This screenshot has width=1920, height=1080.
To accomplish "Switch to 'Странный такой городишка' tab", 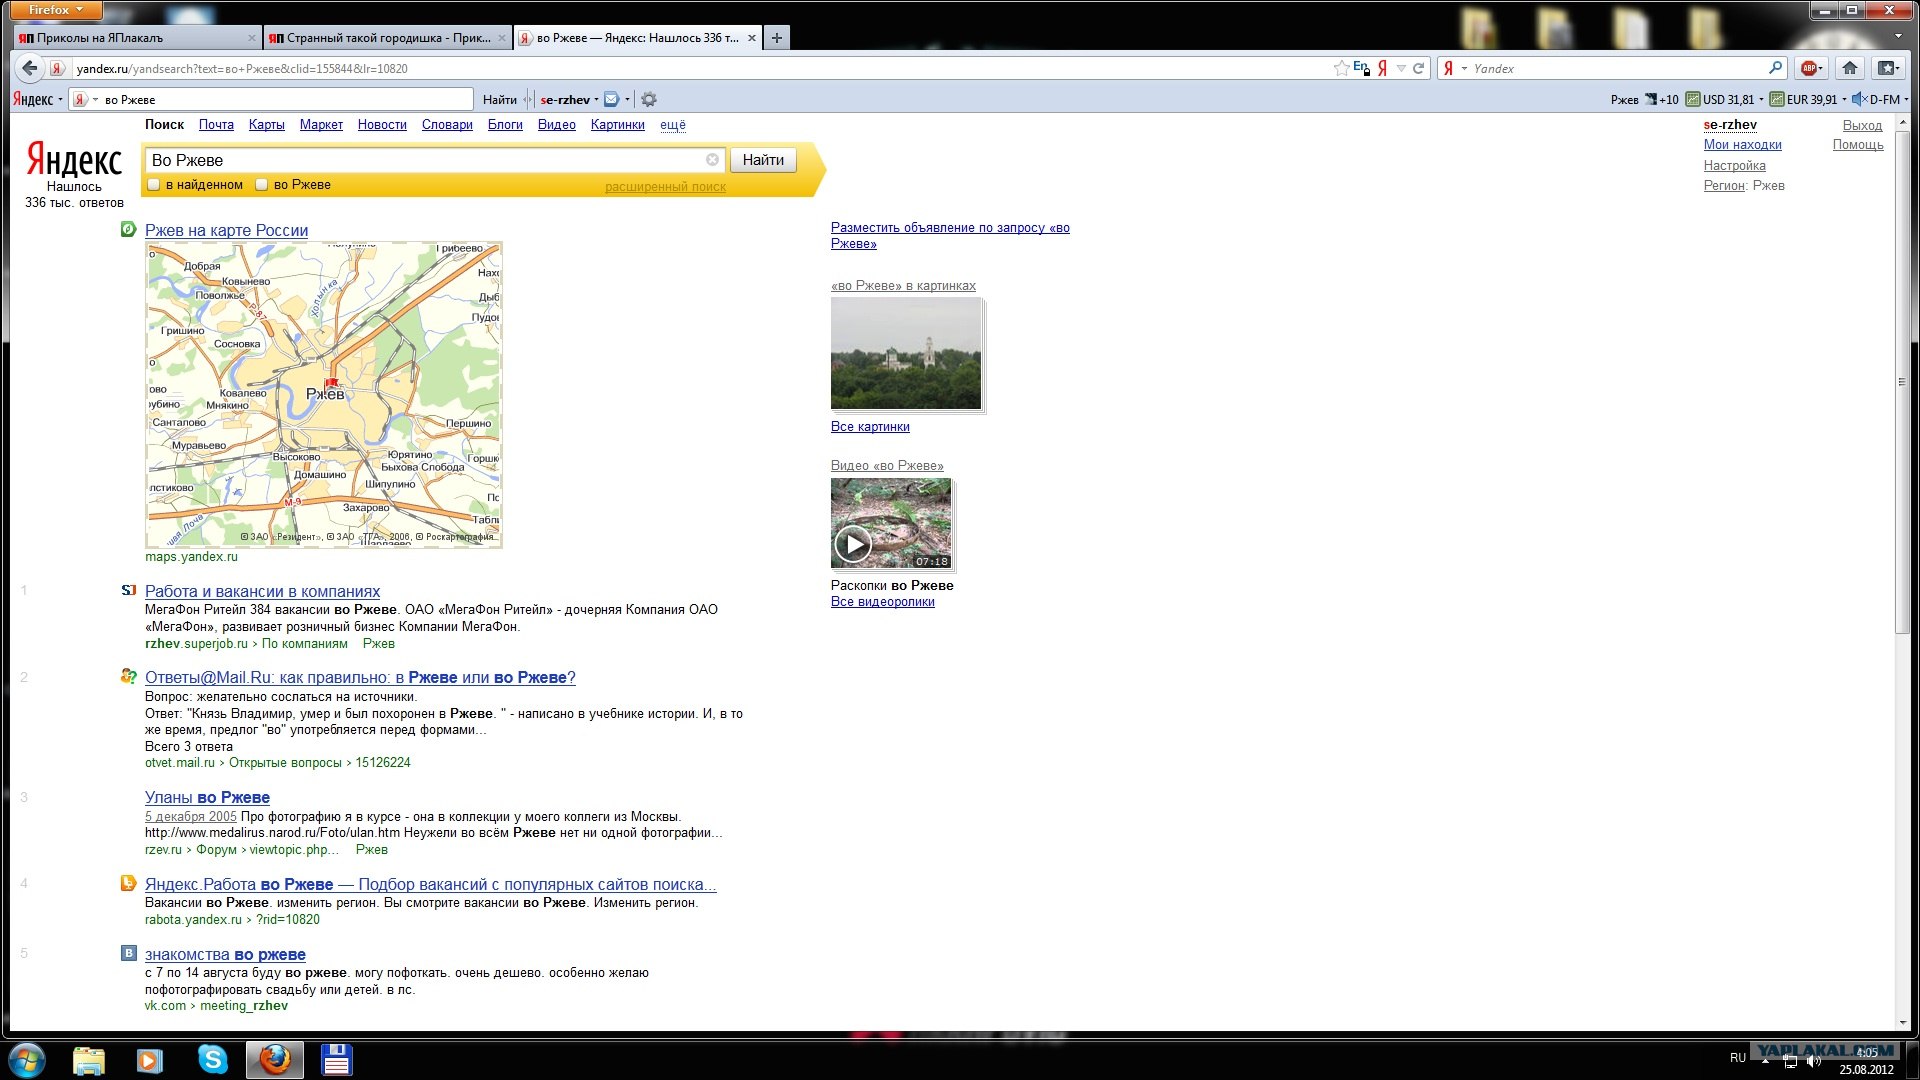I will coord(387,38).
